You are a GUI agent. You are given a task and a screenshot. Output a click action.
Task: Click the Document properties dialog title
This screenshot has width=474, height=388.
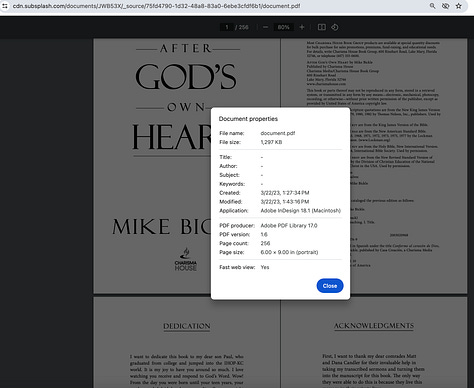pyautogui.click(x=248, y=119)
